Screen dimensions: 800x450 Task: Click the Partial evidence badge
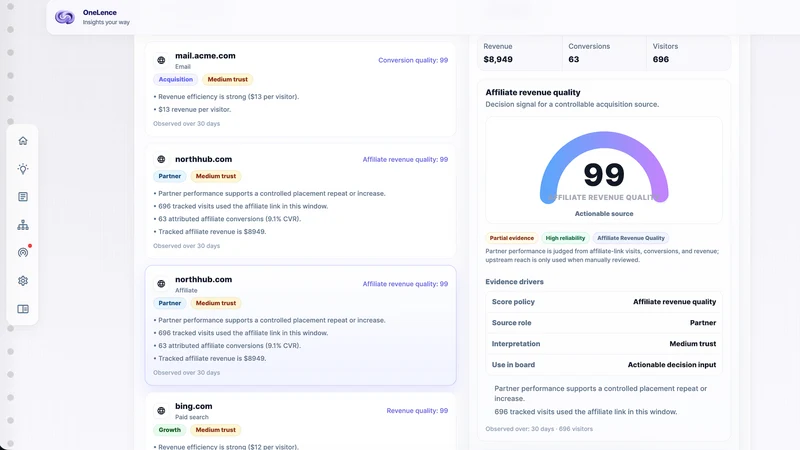[512, 238]
